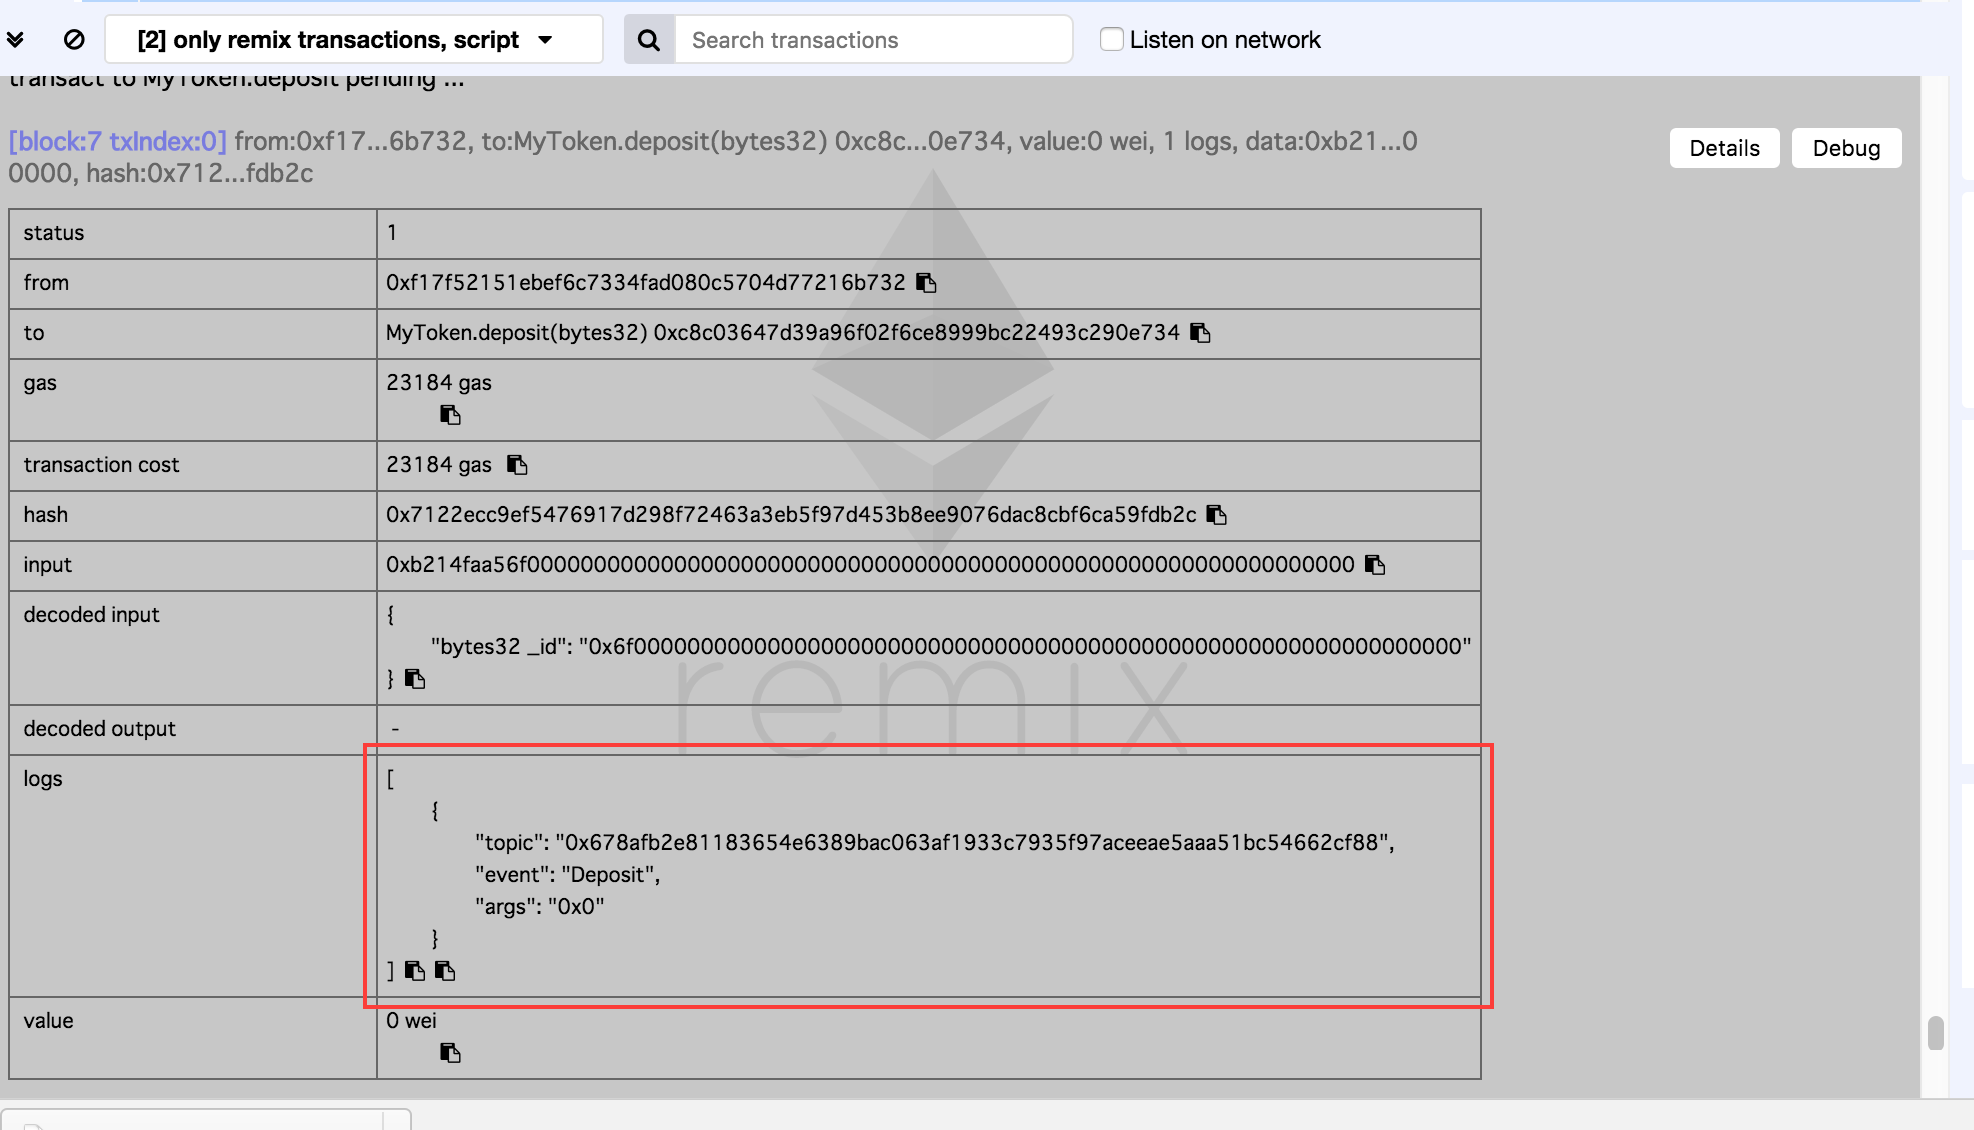Copy the decoded input JSON
Viewport: 1974px width, 1130px height.
[x=415, y=679]
